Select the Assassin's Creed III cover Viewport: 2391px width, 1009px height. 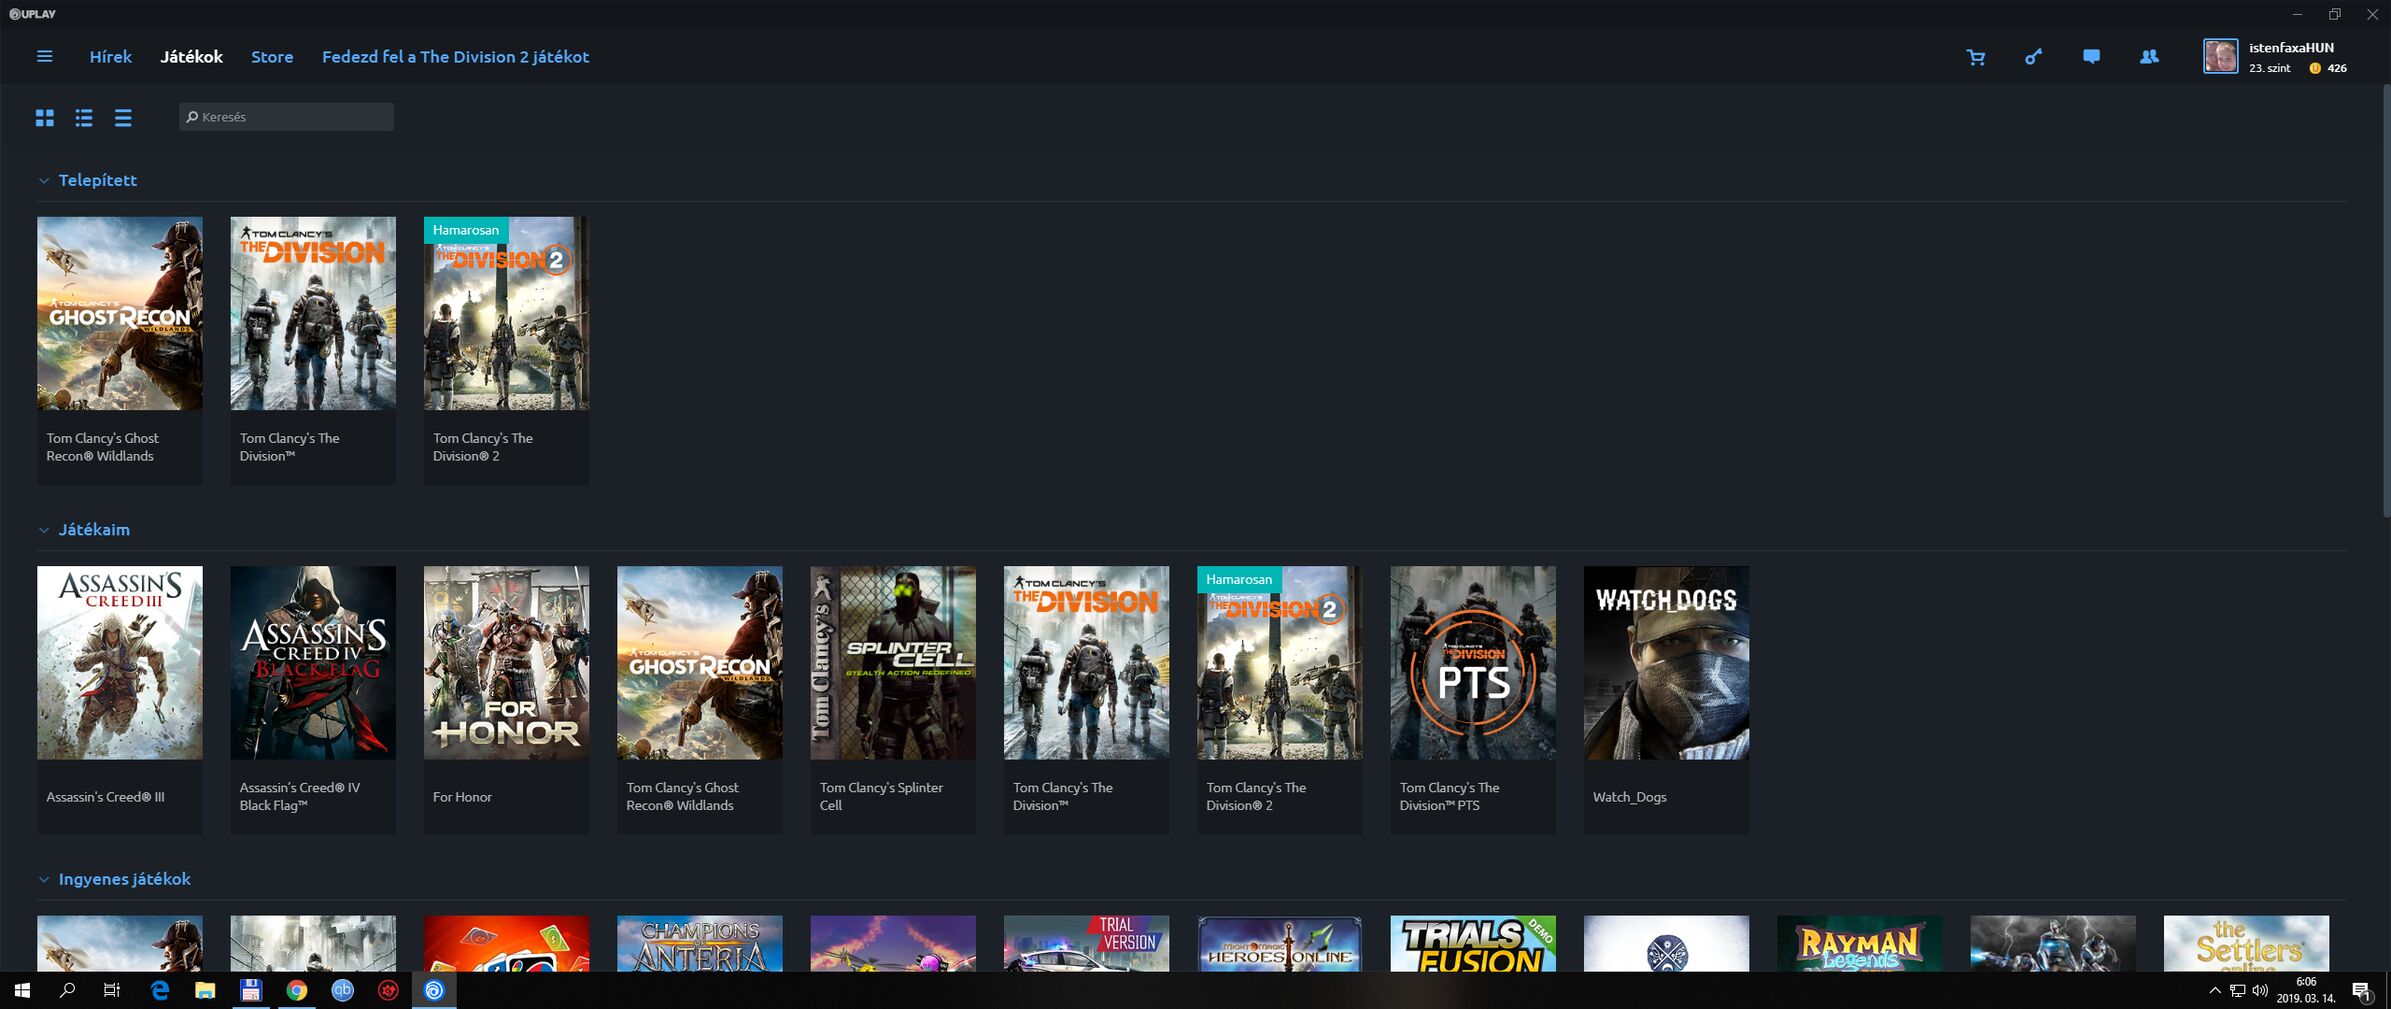120,662
